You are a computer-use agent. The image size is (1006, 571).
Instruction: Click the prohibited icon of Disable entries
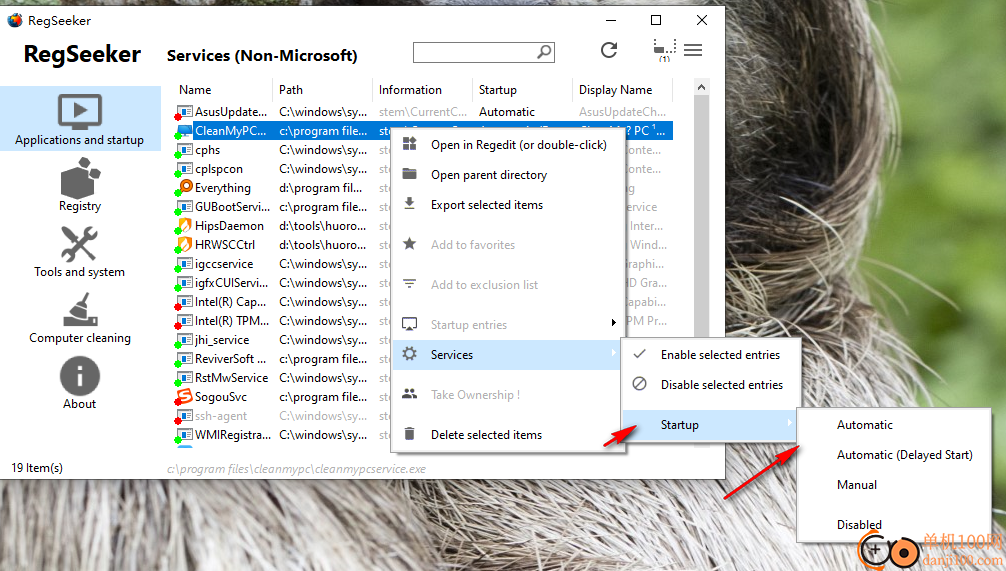pyautogui.click(x=640, y=384)
